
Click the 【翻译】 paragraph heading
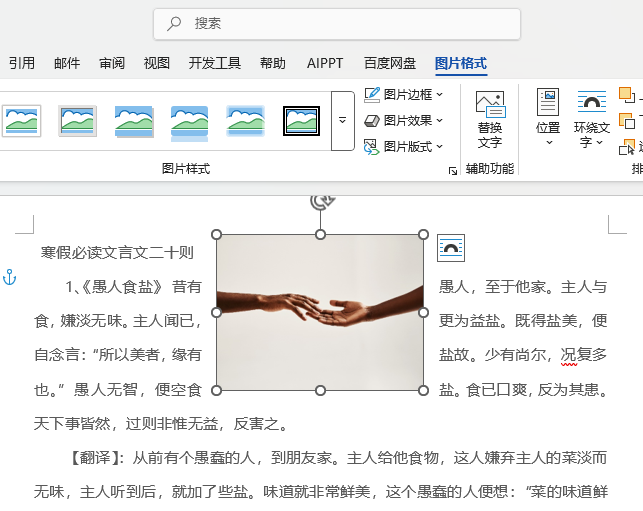[95, 458]
